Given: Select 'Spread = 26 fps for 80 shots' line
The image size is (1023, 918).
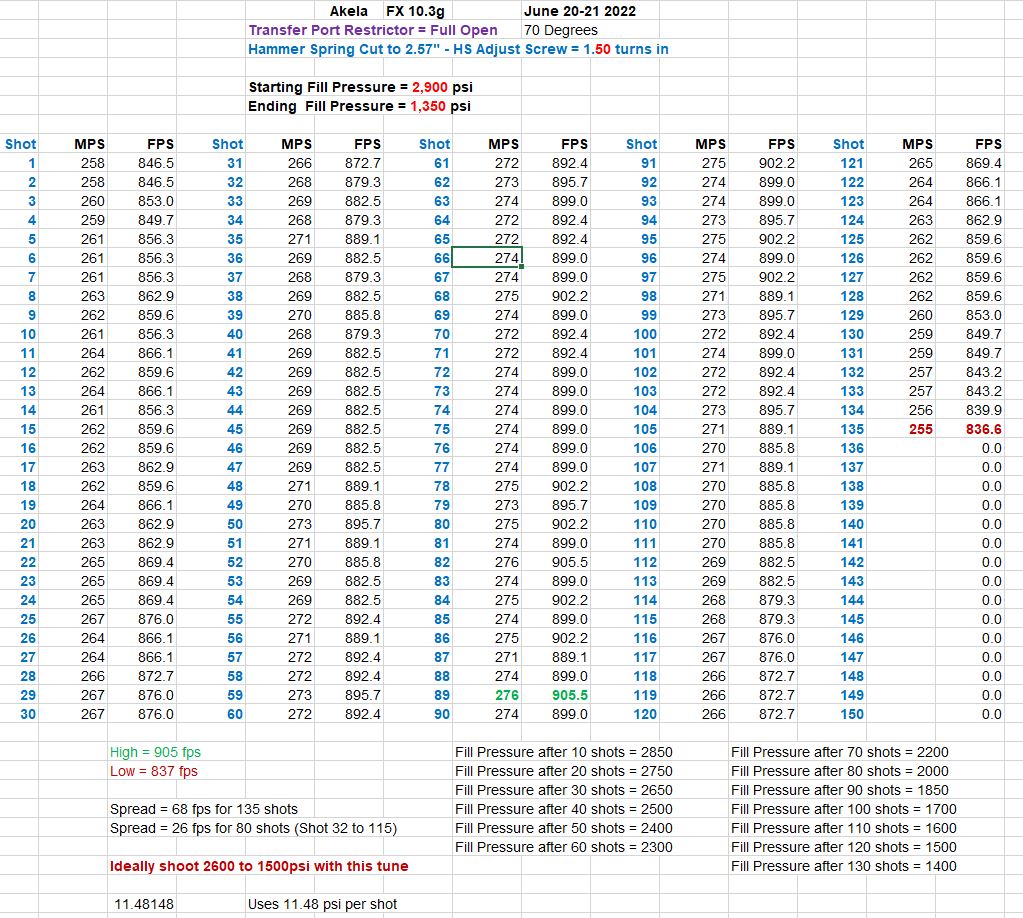Looking at the screenshot, I should (253, 828).
